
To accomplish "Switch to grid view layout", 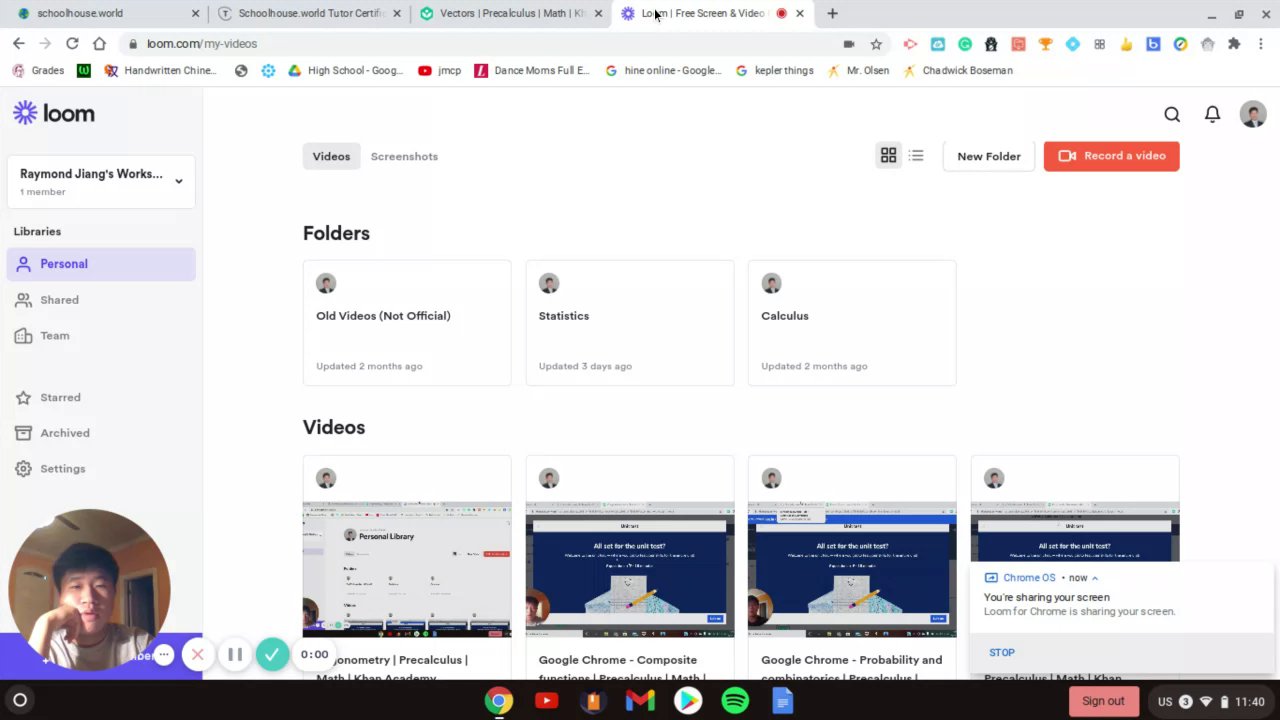I will point(888,155).
